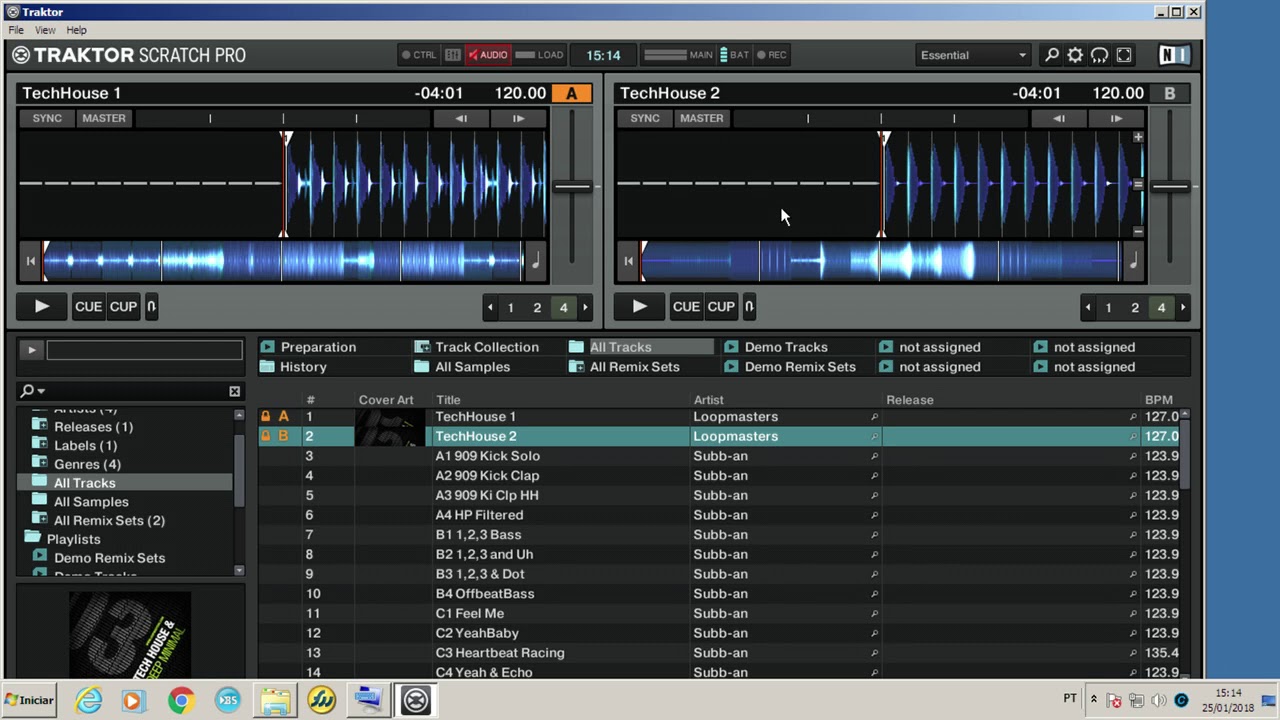Open the Traktor icon in the taskbar
The image size is (1280, 720).
tap(415, 700)
